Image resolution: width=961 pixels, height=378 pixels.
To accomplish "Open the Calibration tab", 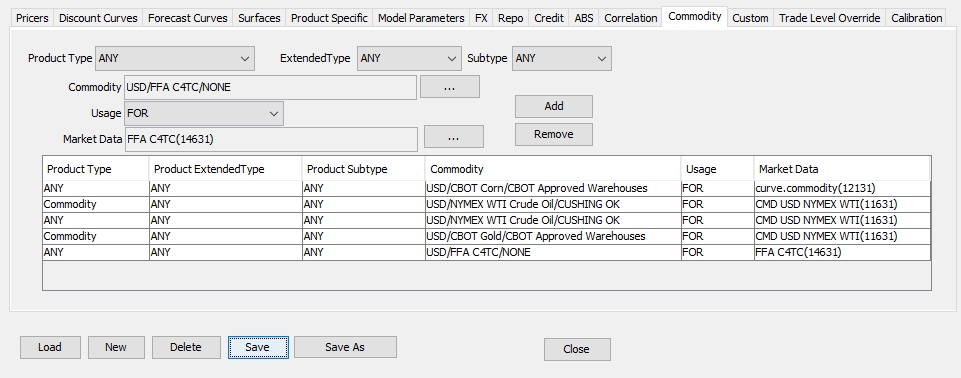I will pos(917,18).
